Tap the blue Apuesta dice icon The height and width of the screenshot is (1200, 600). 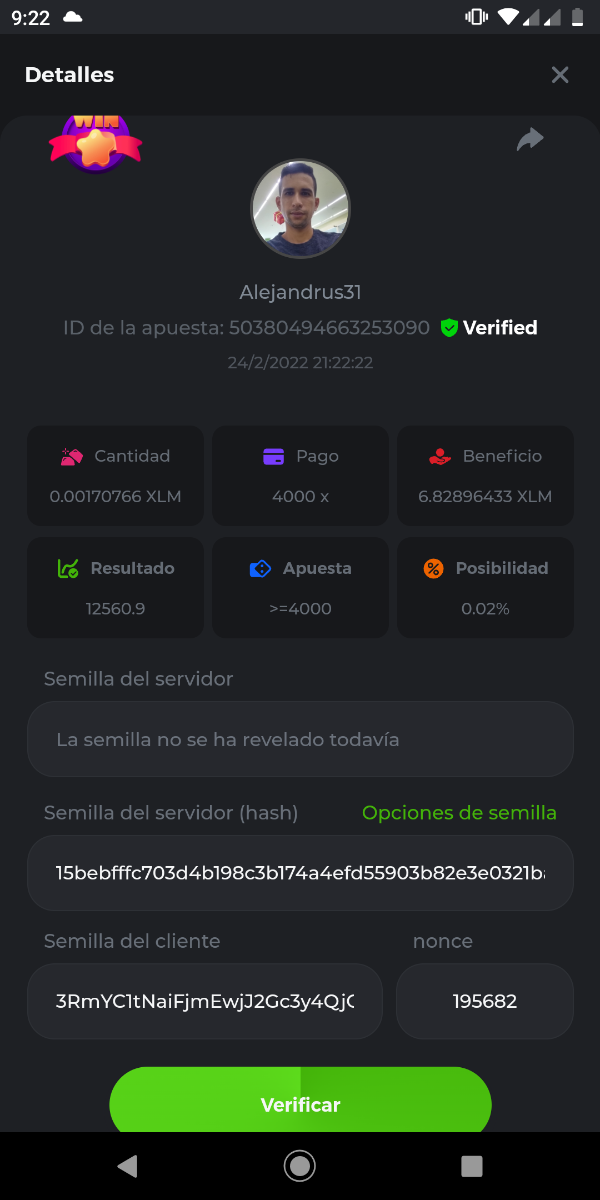tap(260, 569)
